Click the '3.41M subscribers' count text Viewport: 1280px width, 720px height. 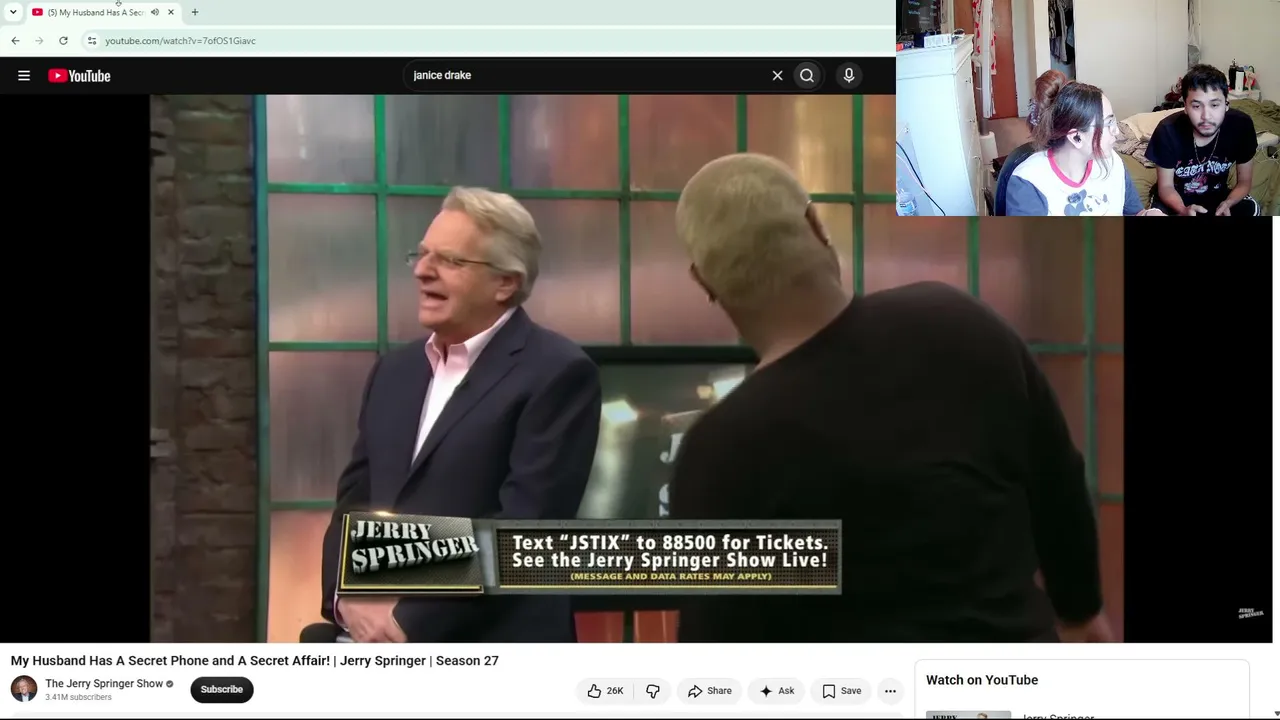78,697
